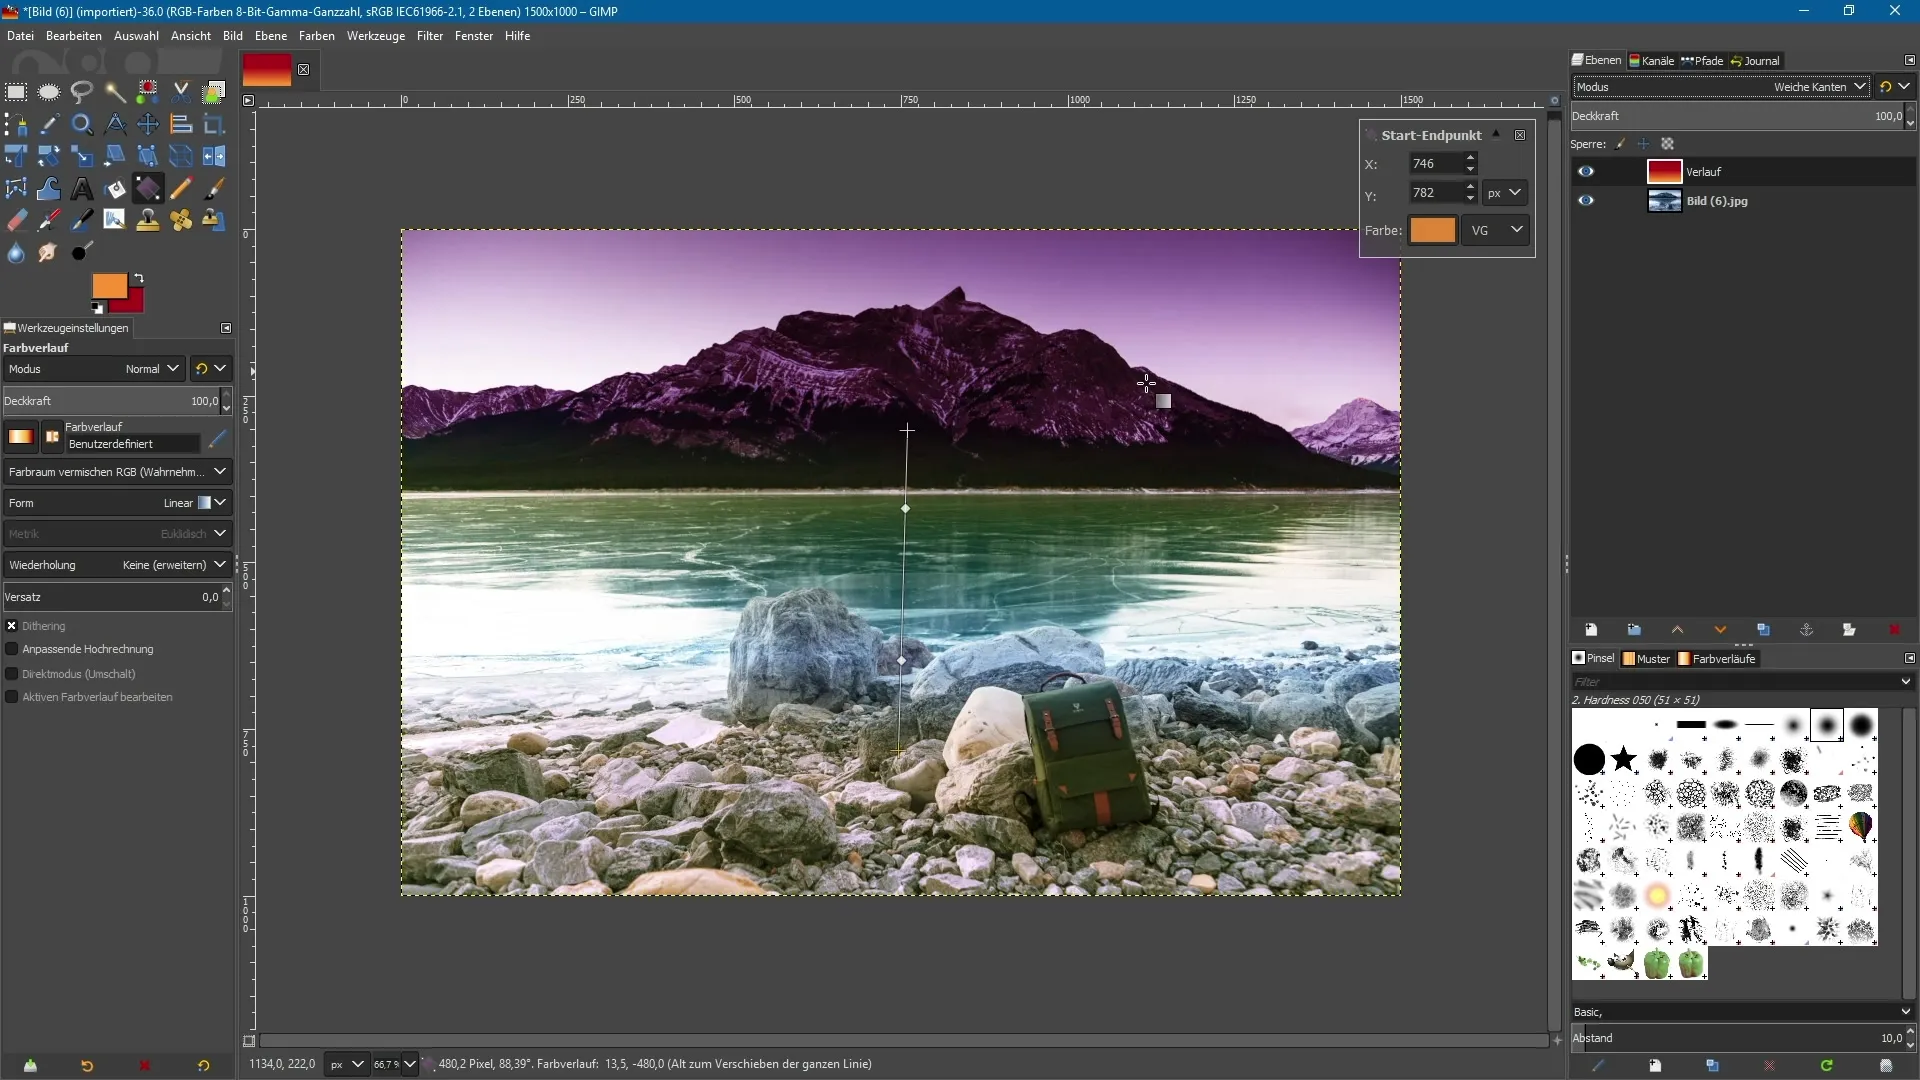Enable Direktmodus (Umschalt) checkbox
This screenshot has width=1920, height=1080.
pyautogui.click(x=12, y=674)
